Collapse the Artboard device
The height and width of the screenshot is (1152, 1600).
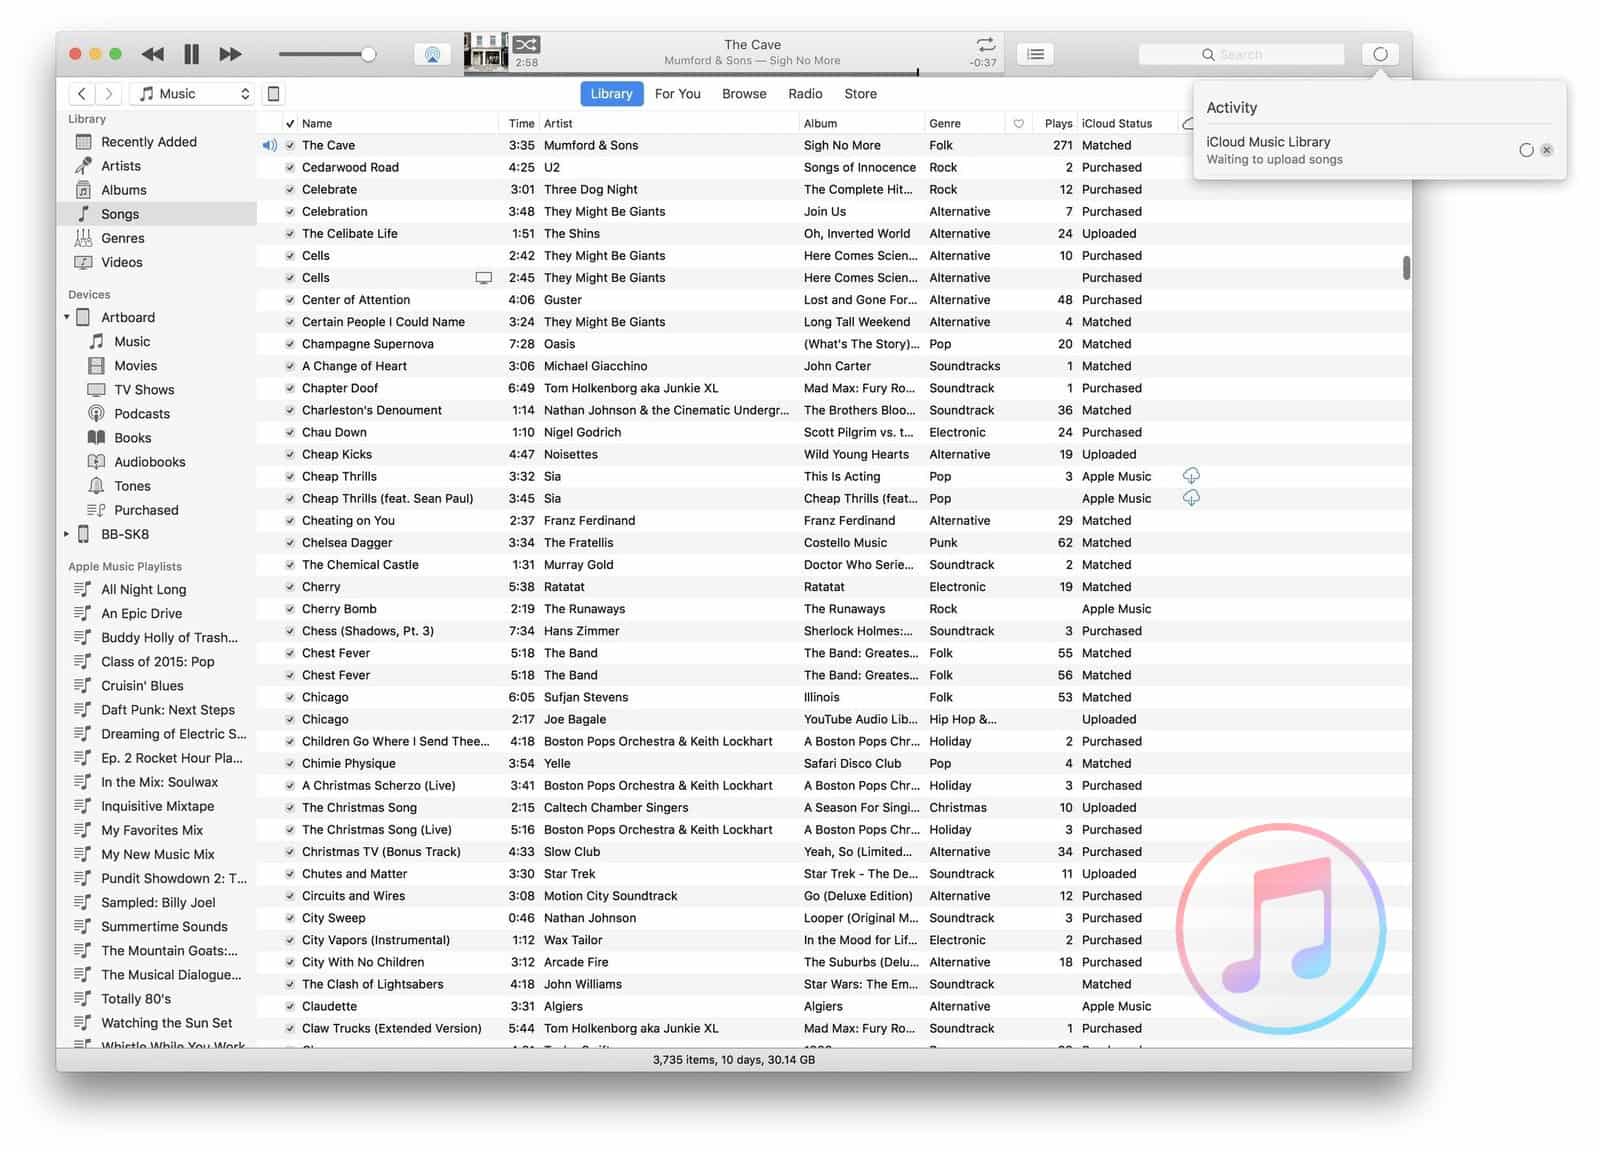[67, 317]
